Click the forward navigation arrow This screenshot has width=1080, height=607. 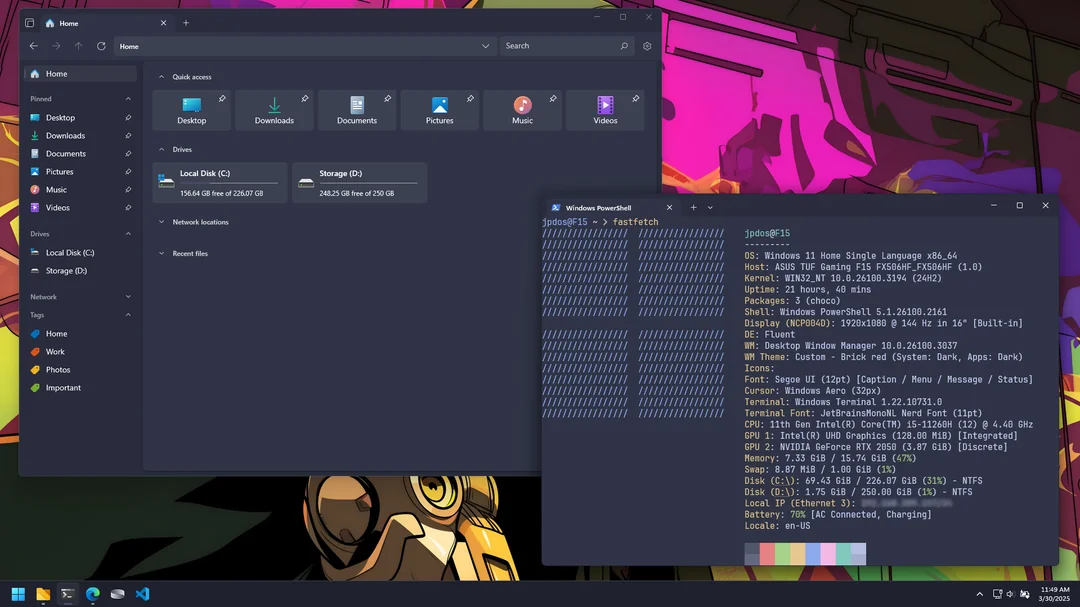click(x=56, y=46)
